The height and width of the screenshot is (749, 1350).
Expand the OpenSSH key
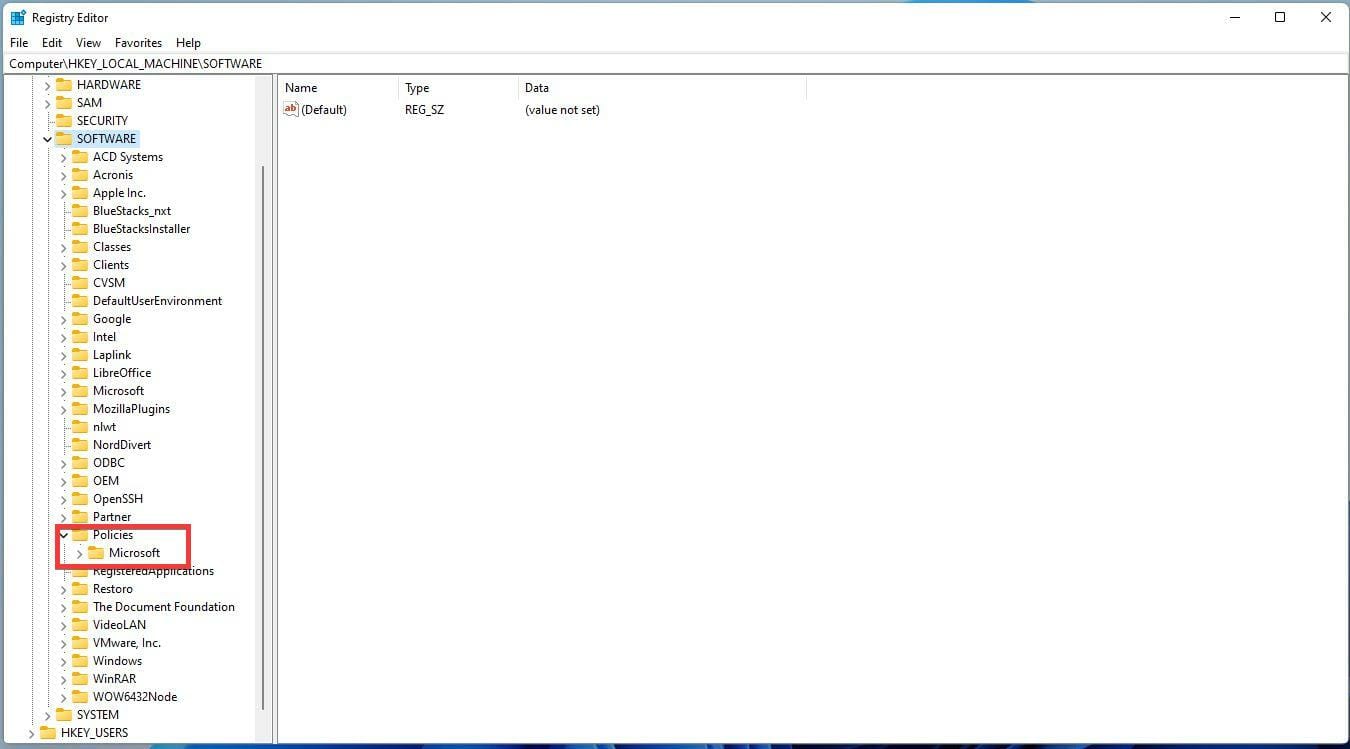[63, 499]
